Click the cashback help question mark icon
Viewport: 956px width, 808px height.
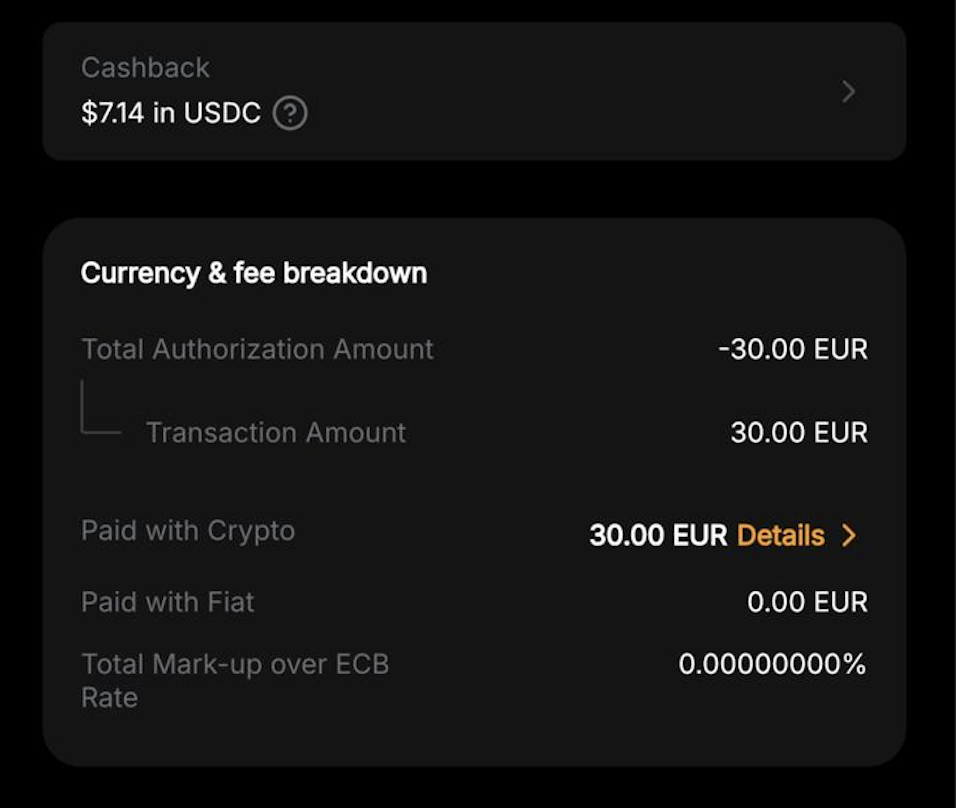point(290,113)
